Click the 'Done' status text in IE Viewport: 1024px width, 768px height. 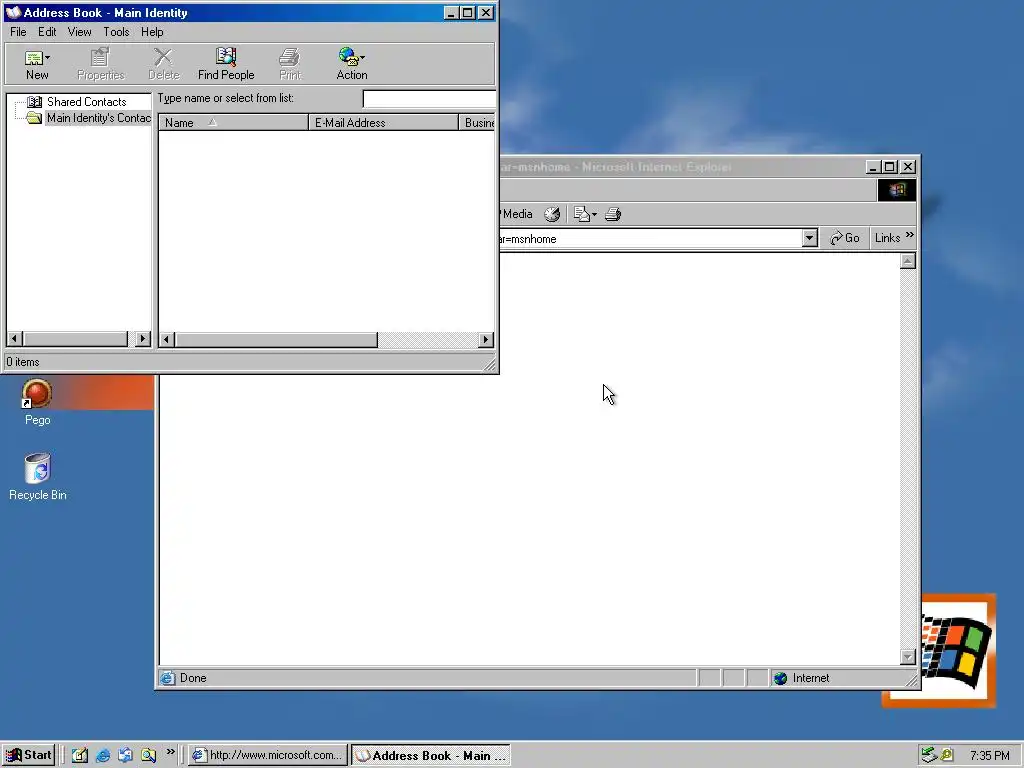point(193,678)
